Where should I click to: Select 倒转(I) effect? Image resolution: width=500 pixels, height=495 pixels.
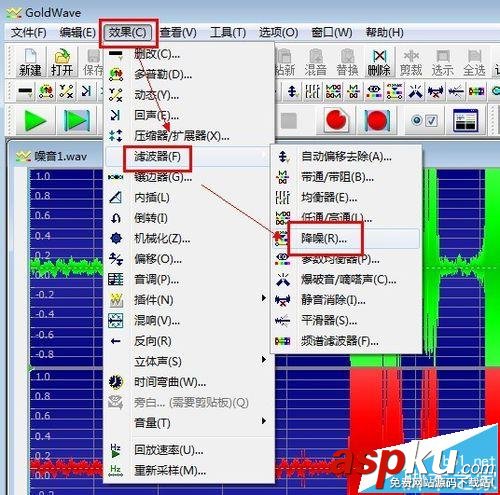[188, 218]
